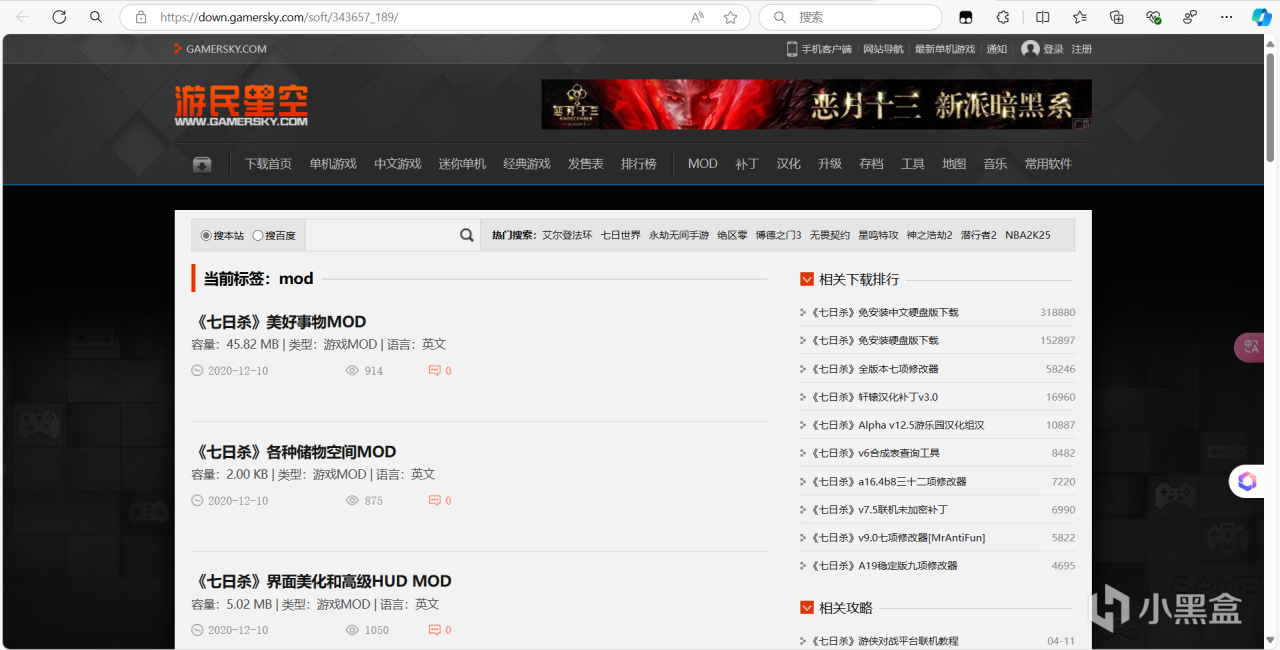Image resolution: width=1280 pixels, height=650 pixels.
Task: Open 单机游戏 in navigation menu
Action: [333, 164]
